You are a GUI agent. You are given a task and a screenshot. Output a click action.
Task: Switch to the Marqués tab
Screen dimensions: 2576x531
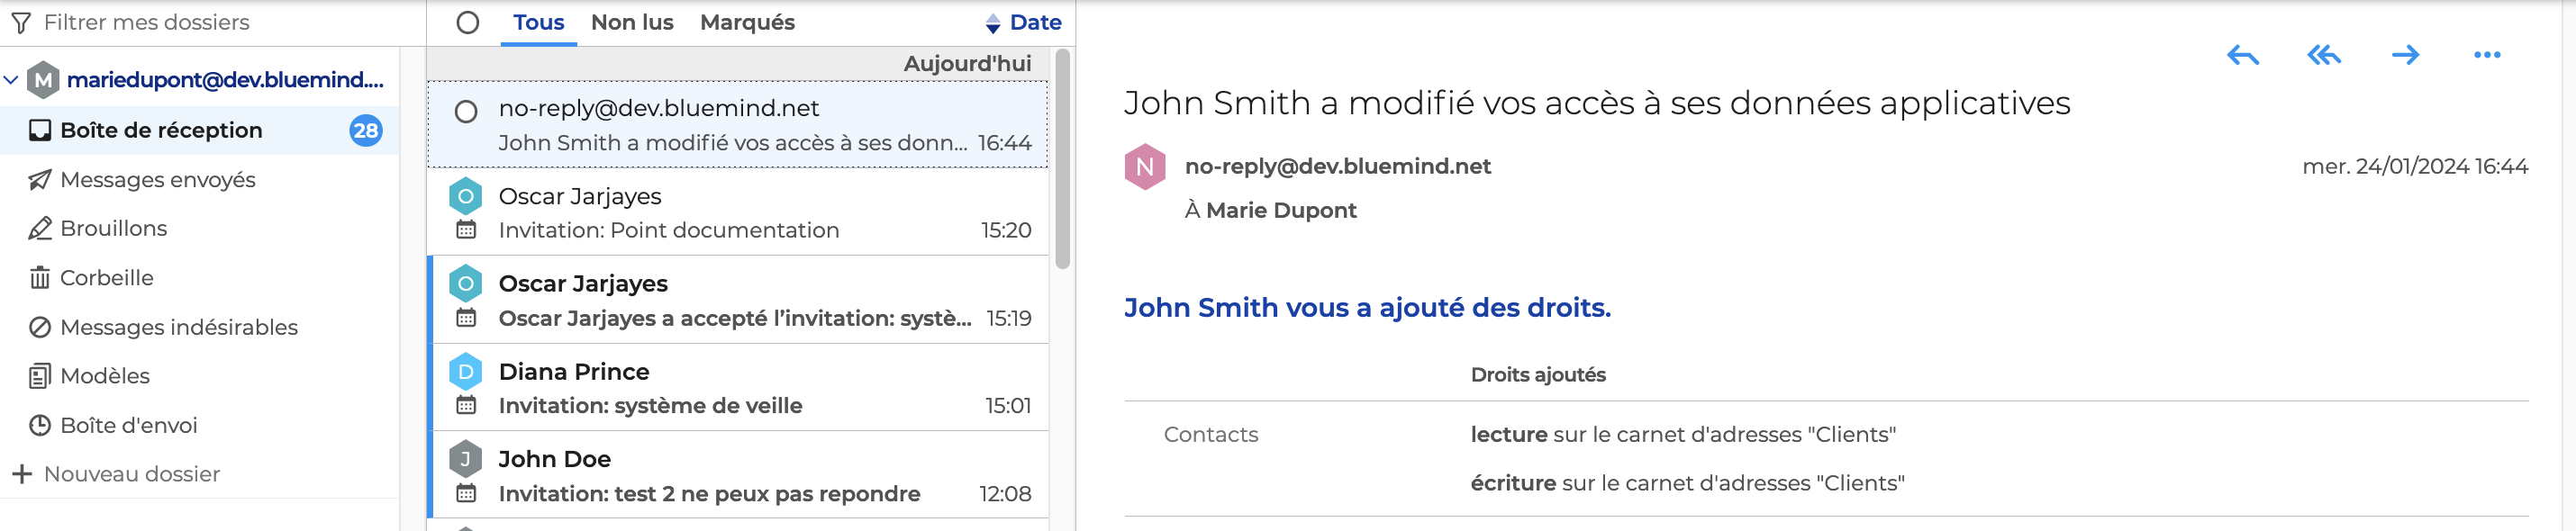[x=747, y=23]
